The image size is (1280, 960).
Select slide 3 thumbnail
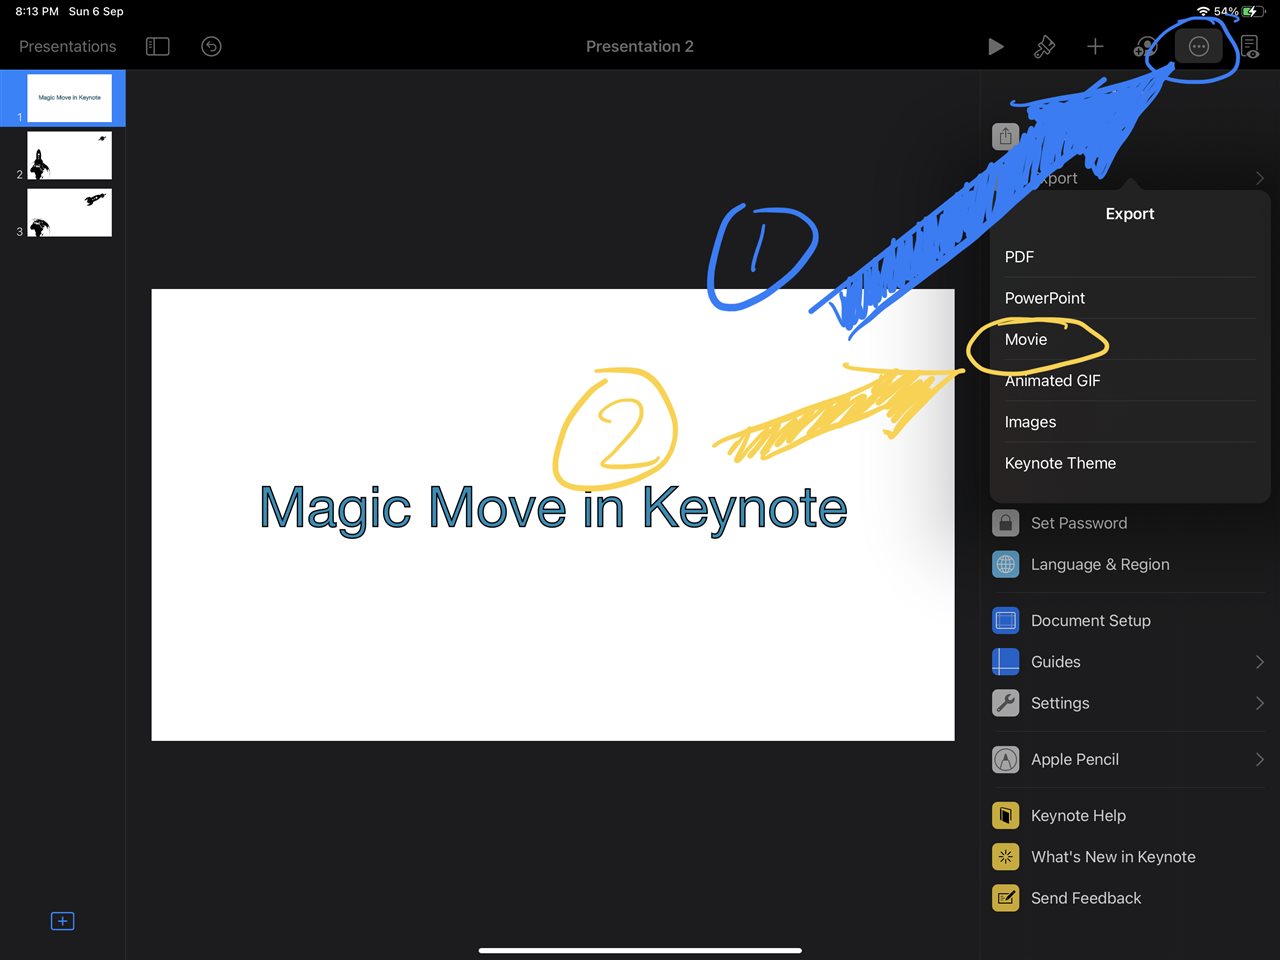pyautogui.click(x=69, y=212)
